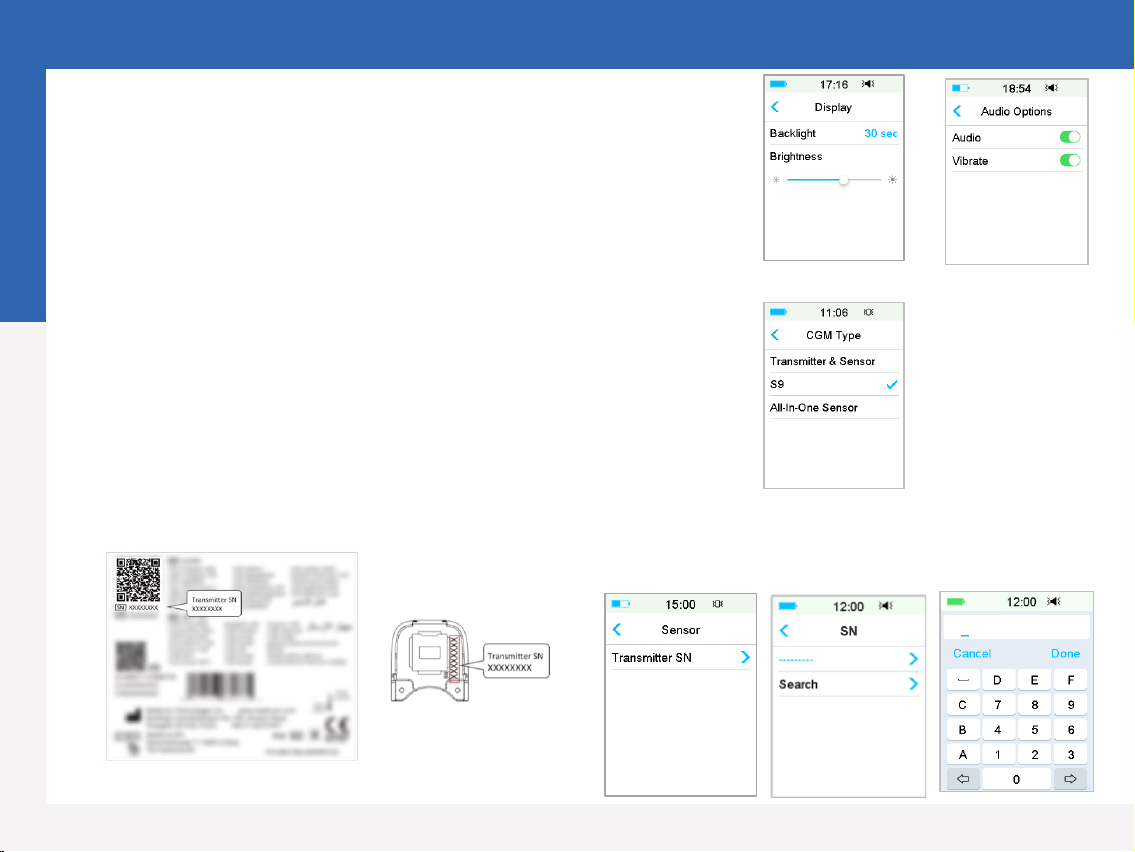The height and width of the screenshot is (852, 1135).
Task: Open Transmitter SN chevron
Action: pos(745,657)
